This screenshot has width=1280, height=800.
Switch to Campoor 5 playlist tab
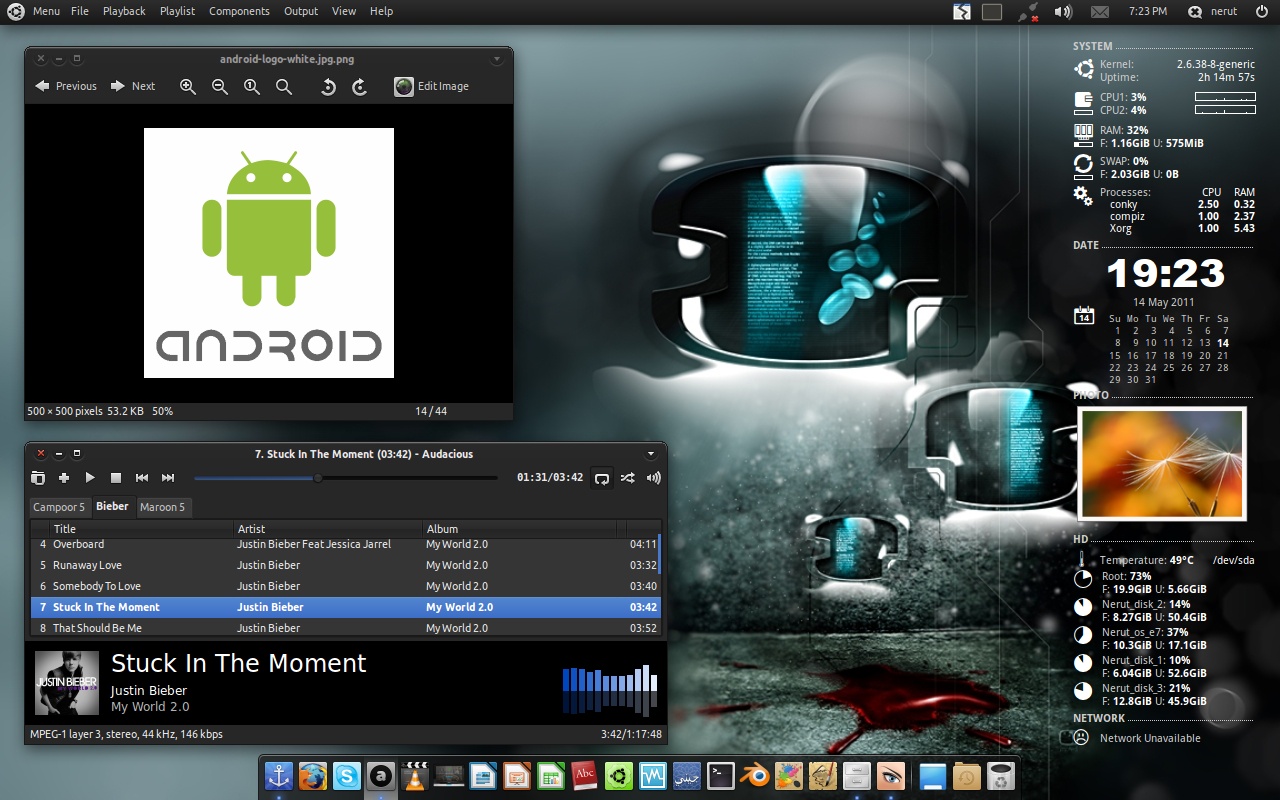pyautogui.click(x=59, y=507)
